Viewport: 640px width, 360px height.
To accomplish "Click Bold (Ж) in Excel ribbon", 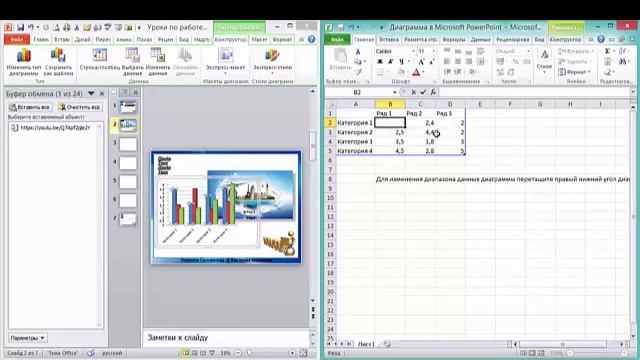I will [x=380, y=62].
